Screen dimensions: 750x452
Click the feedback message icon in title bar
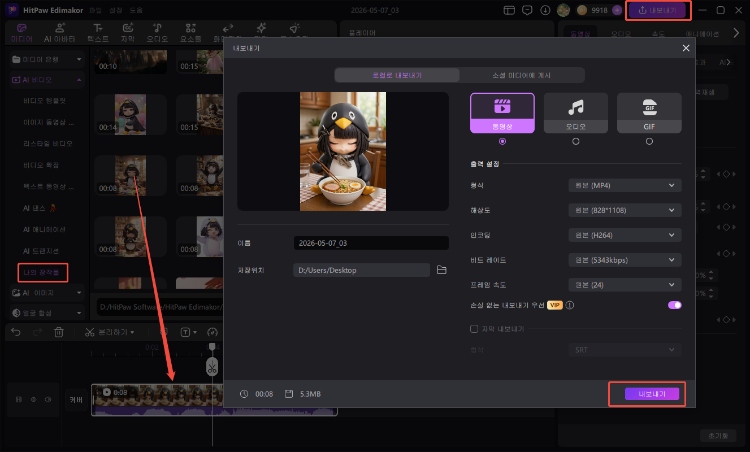click(527, 10)
